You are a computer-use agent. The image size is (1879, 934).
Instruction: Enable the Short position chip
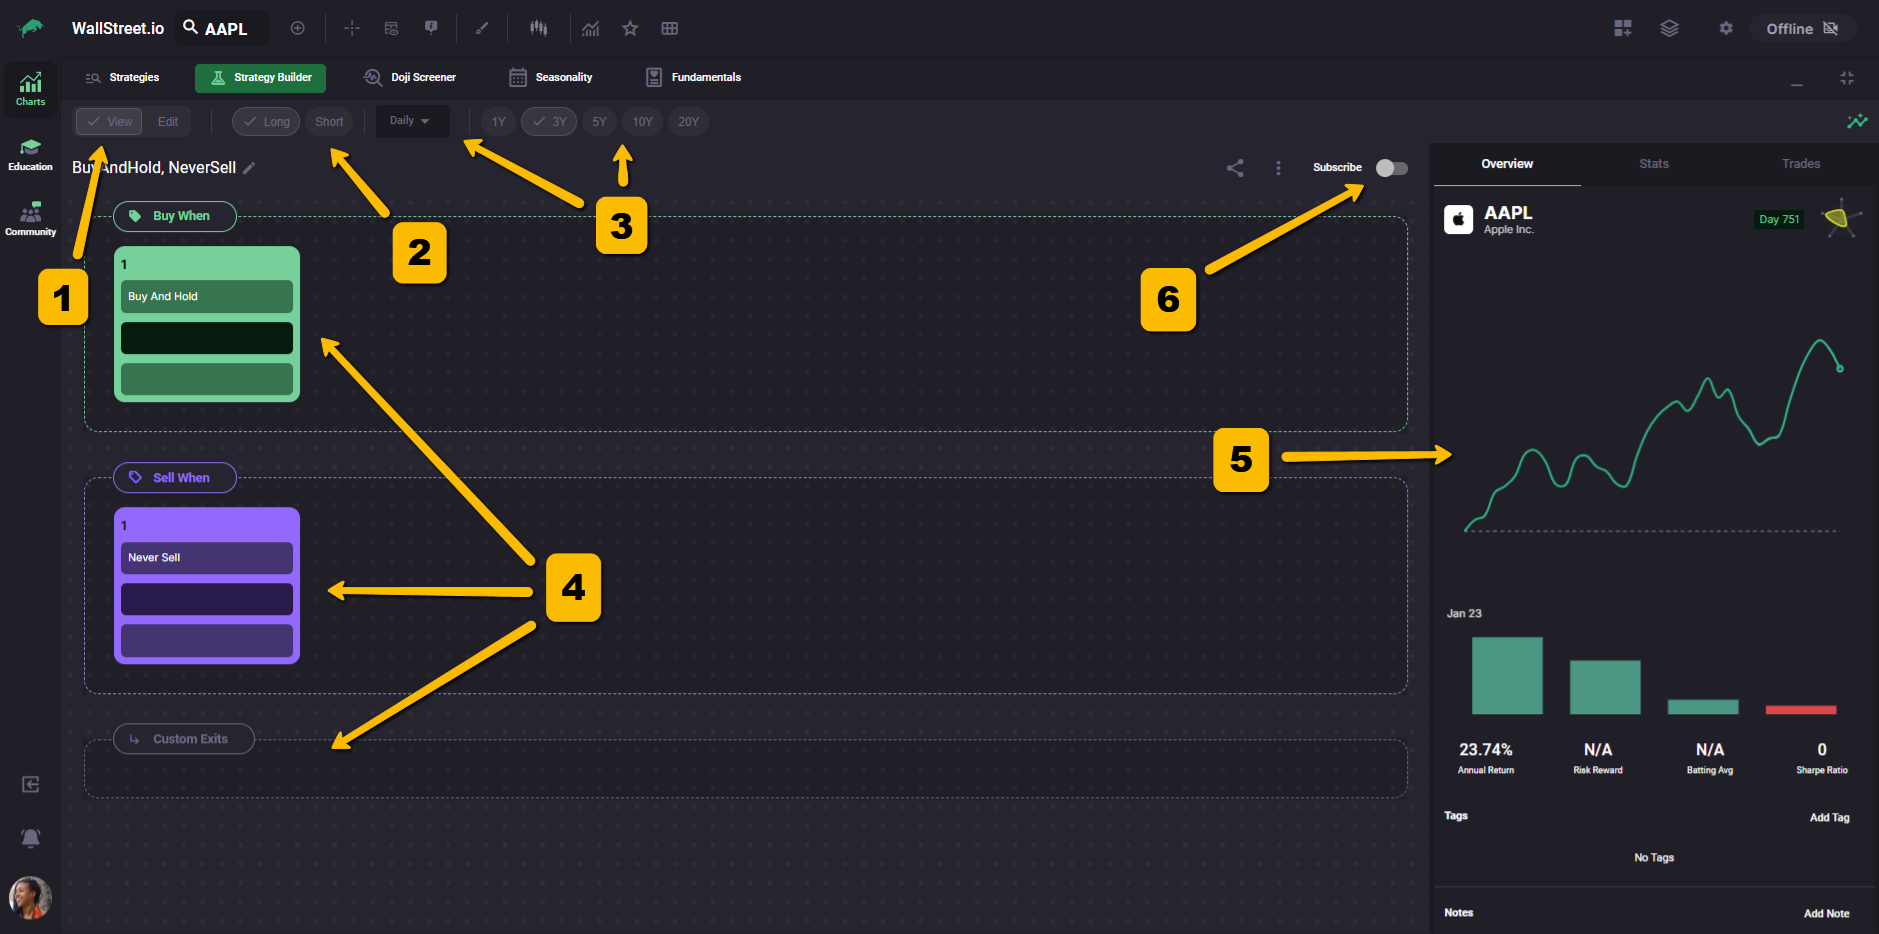click(329, 122)
